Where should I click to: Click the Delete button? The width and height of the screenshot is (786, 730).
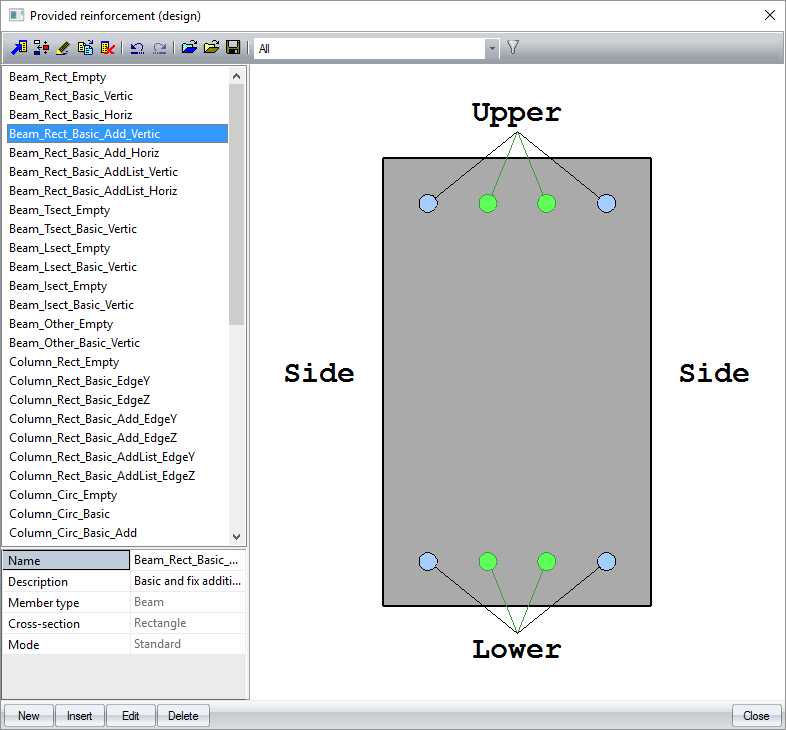pyautogui.click(x=183, y=715)
